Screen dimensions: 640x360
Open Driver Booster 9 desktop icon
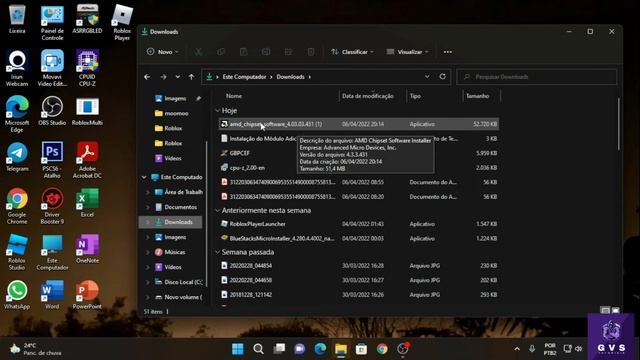[52, 206]
